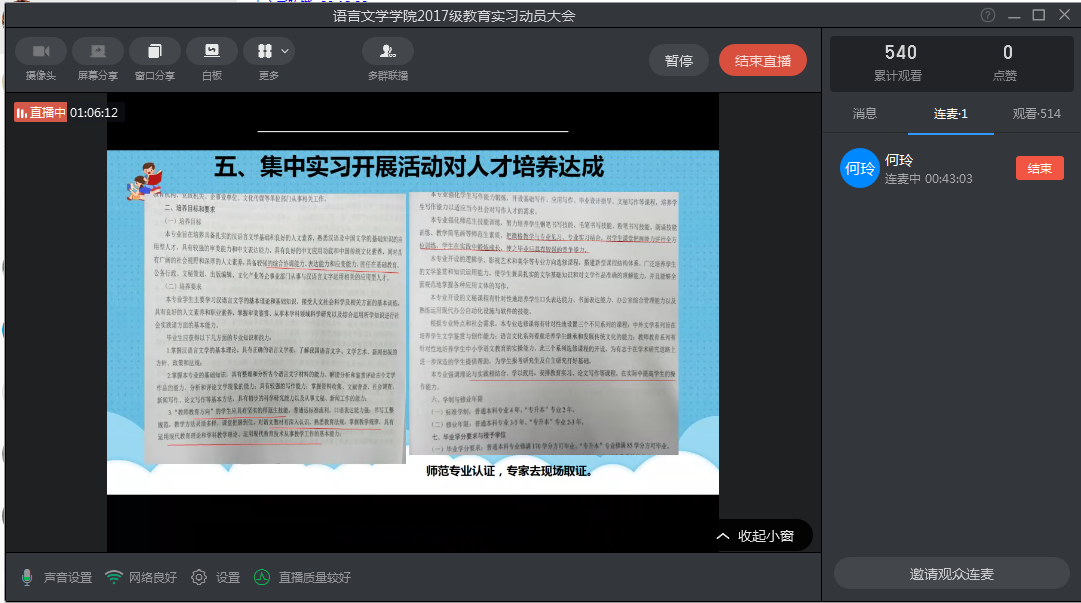This screenshot has height=603, width=1081.
Task: Click the help question mark icon
Action: (988, 15)
